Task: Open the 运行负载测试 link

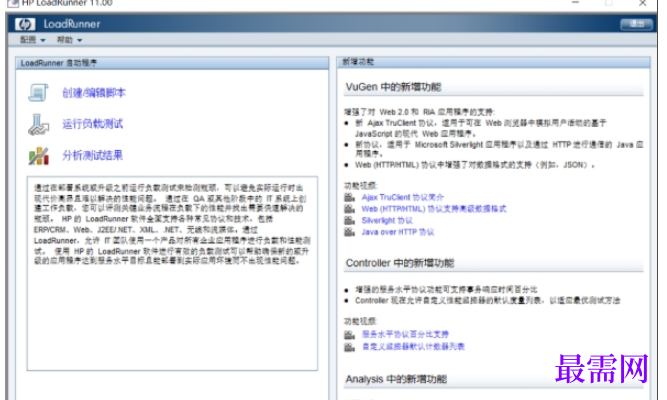Action: [93, 124]
